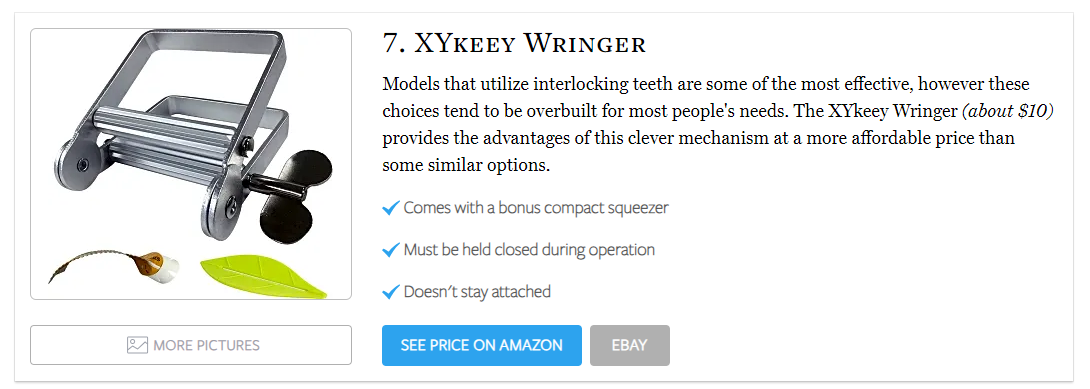Click the checkmark beside Doesn't stay attached
The width and height of the screenshot is (1090, 389).
391,292
